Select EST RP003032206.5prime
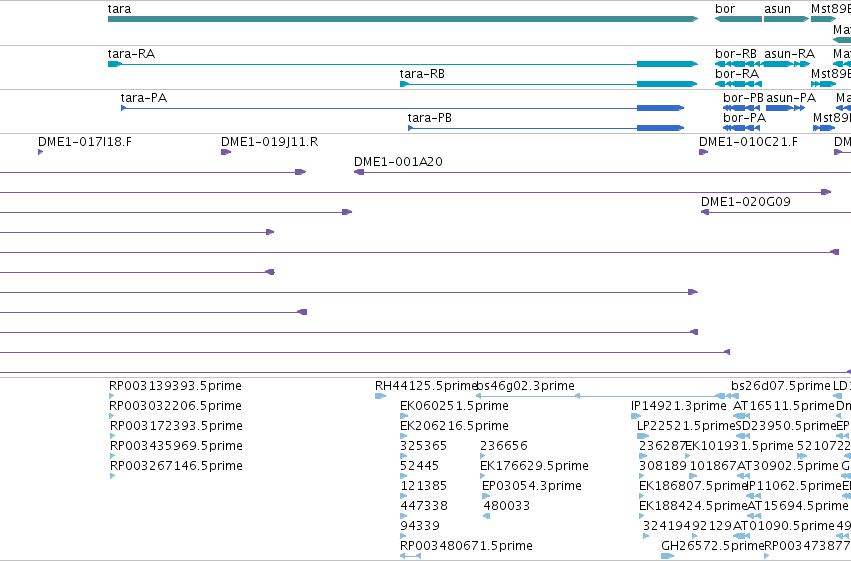The width and height of the screenshot is (851, 561). point(112,416)
